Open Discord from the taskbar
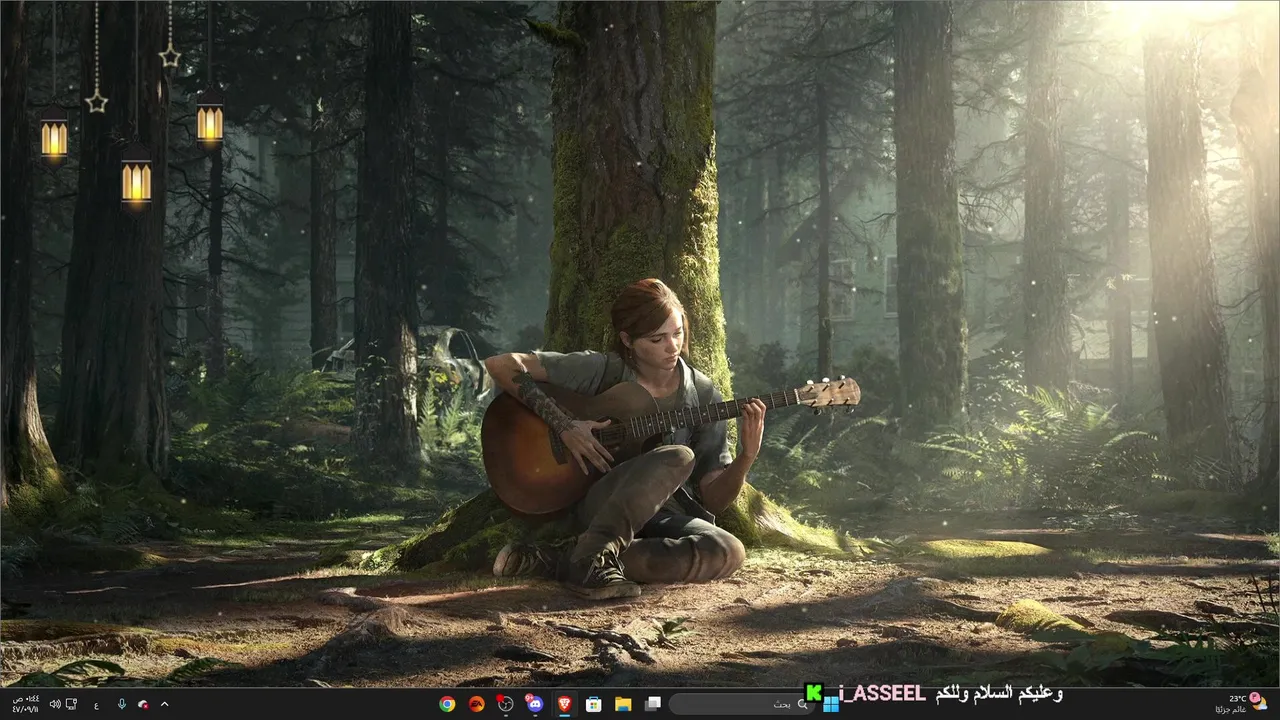Image resolution: width=1280 pixels, height=720 pixels. tap(535, 704)
